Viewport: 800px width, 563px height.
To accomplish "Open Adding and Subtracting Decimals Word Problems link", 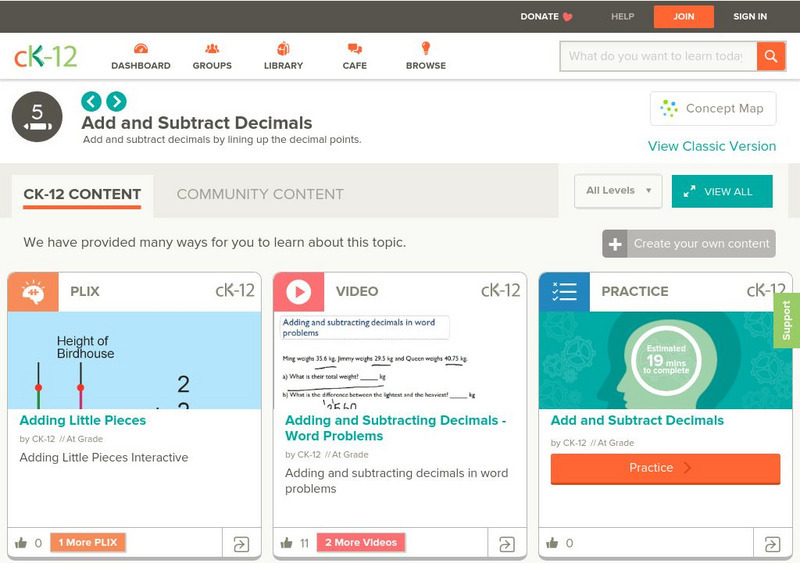I will point(395,428).
